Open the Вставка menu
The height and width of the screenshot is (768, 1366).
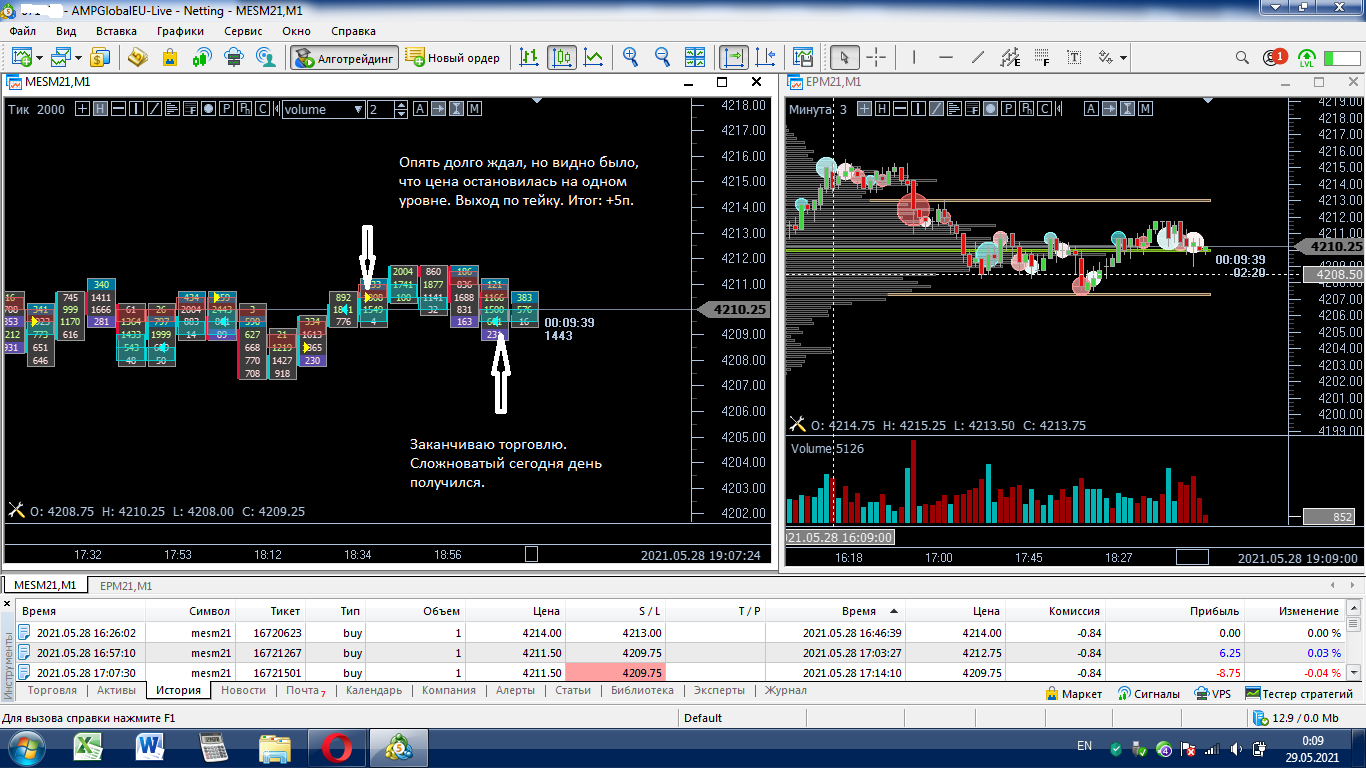pyautogui.click(x=116, y=31)
